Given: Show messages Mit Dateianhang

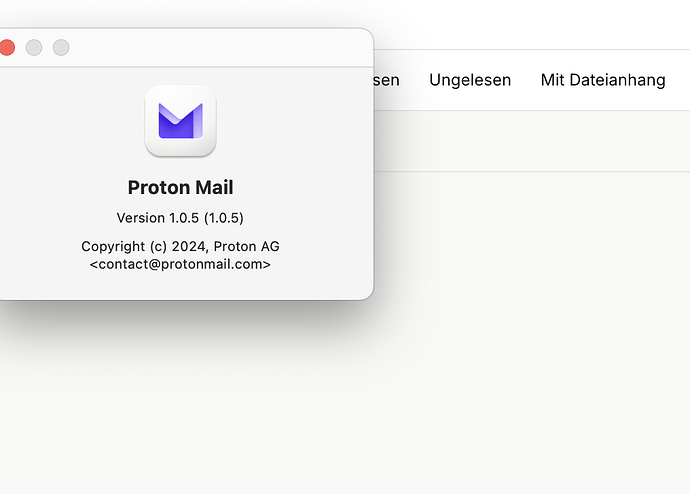Looking at the screenshot, I should pyautogui.click(x=603, y=80).
